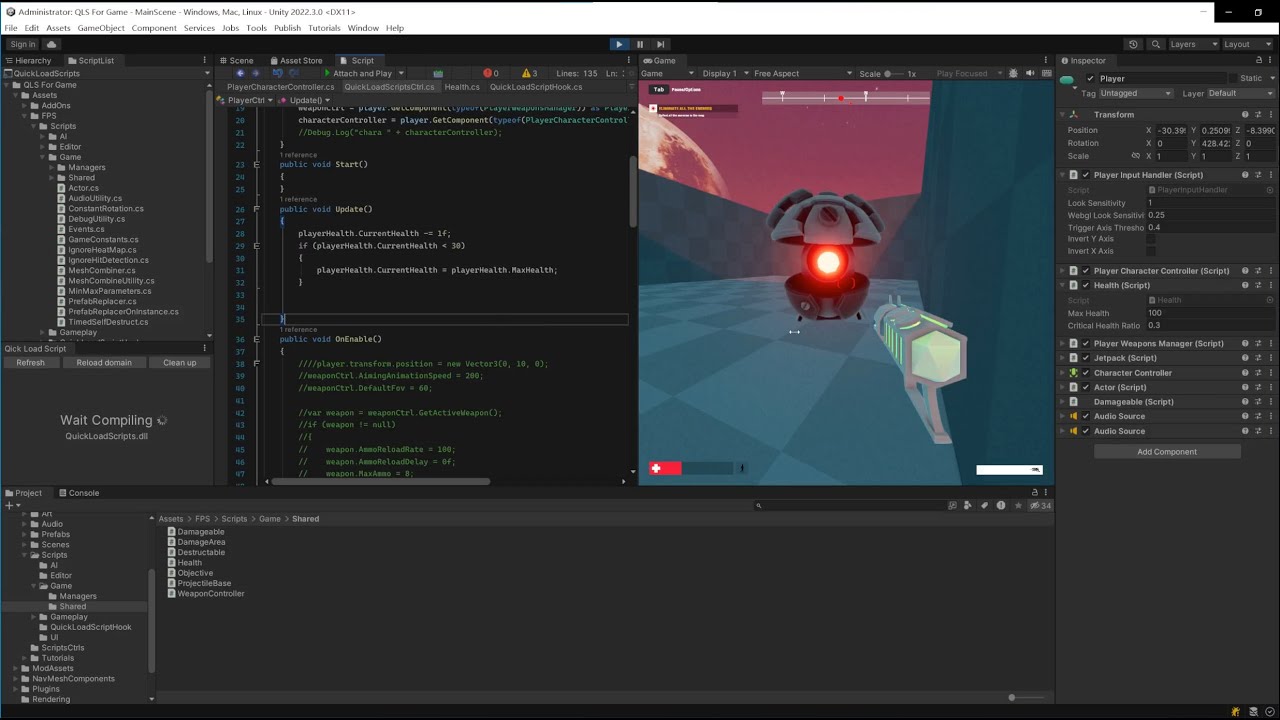
Task: Disable the Character Controller component checkbox
Action: click(1086, 373)
